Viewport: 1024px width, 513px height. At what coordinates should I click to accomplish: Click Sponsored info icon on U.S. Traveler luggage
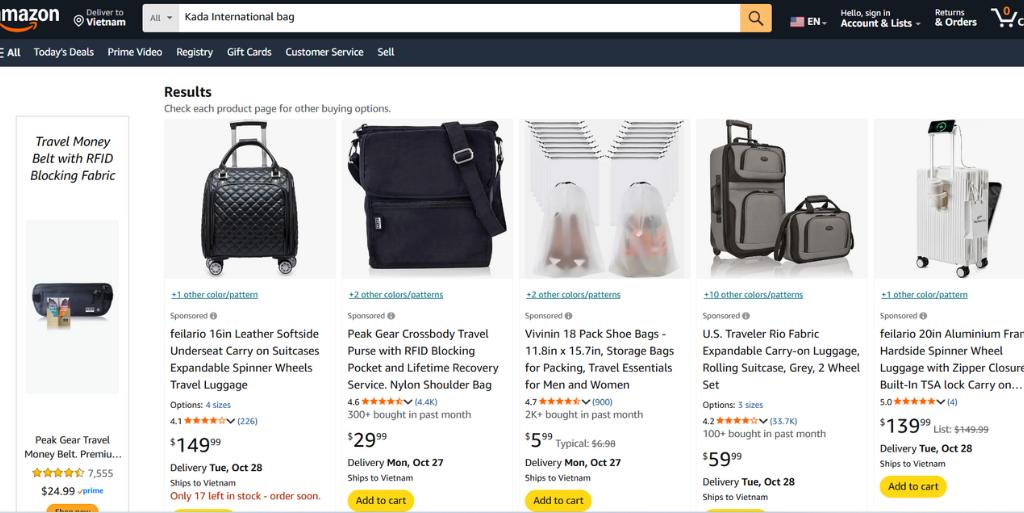[x=746, y=316]
